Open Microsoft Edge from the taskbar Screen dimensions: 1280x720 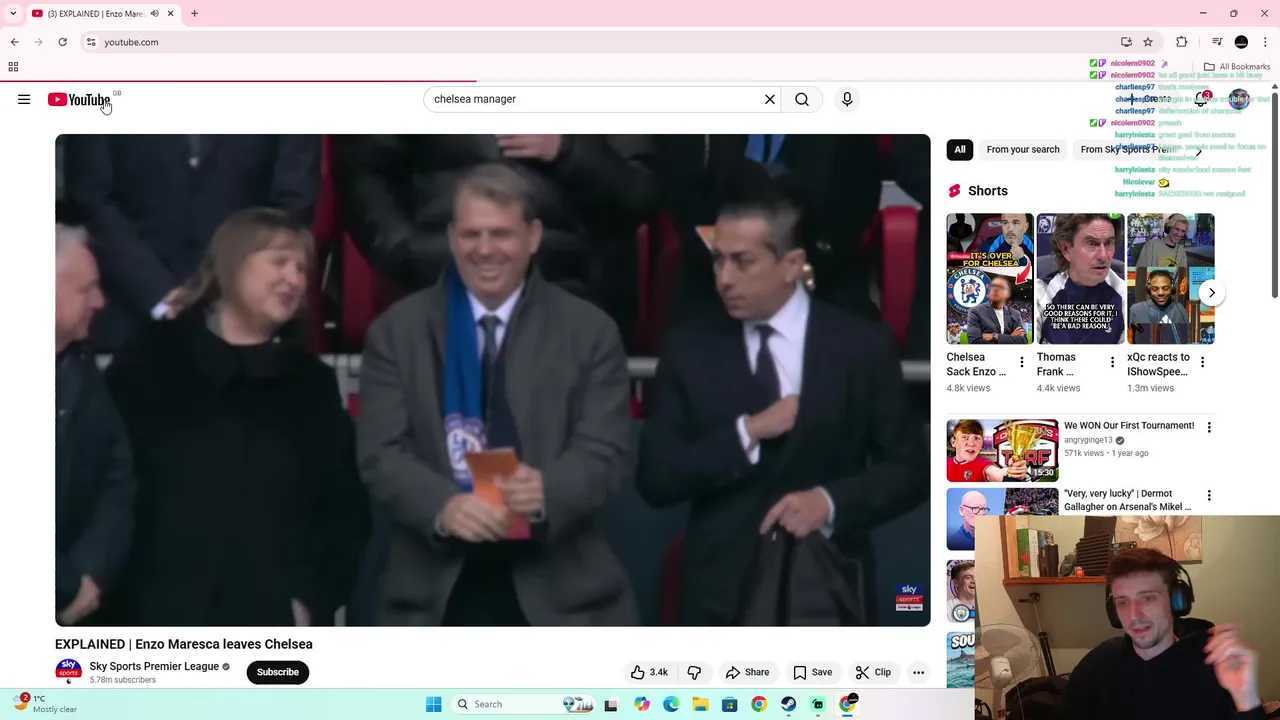point(671,704)
